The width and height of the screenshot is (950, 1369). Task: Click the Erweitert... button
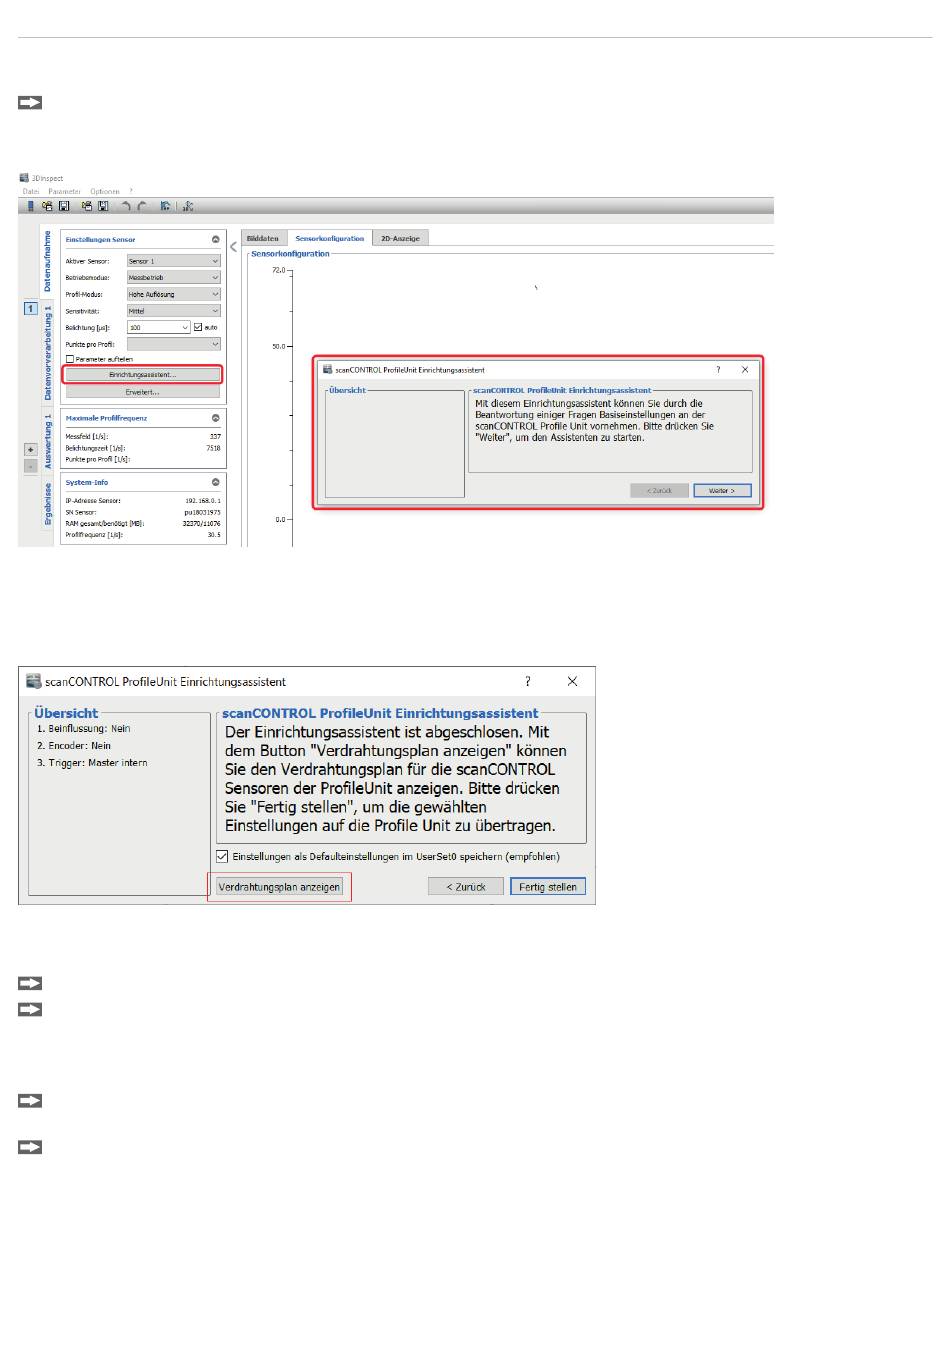tap(142, 392)
